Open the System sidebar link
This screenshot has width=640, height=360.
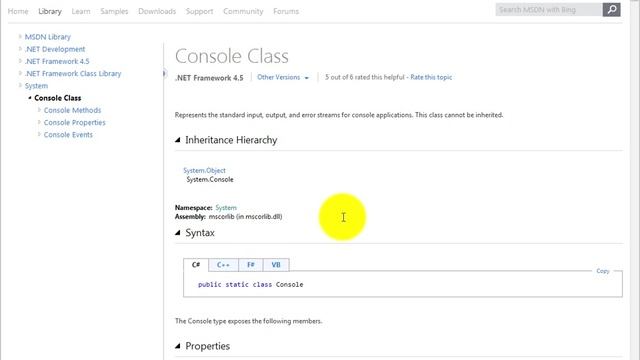(x=36, y=86)
